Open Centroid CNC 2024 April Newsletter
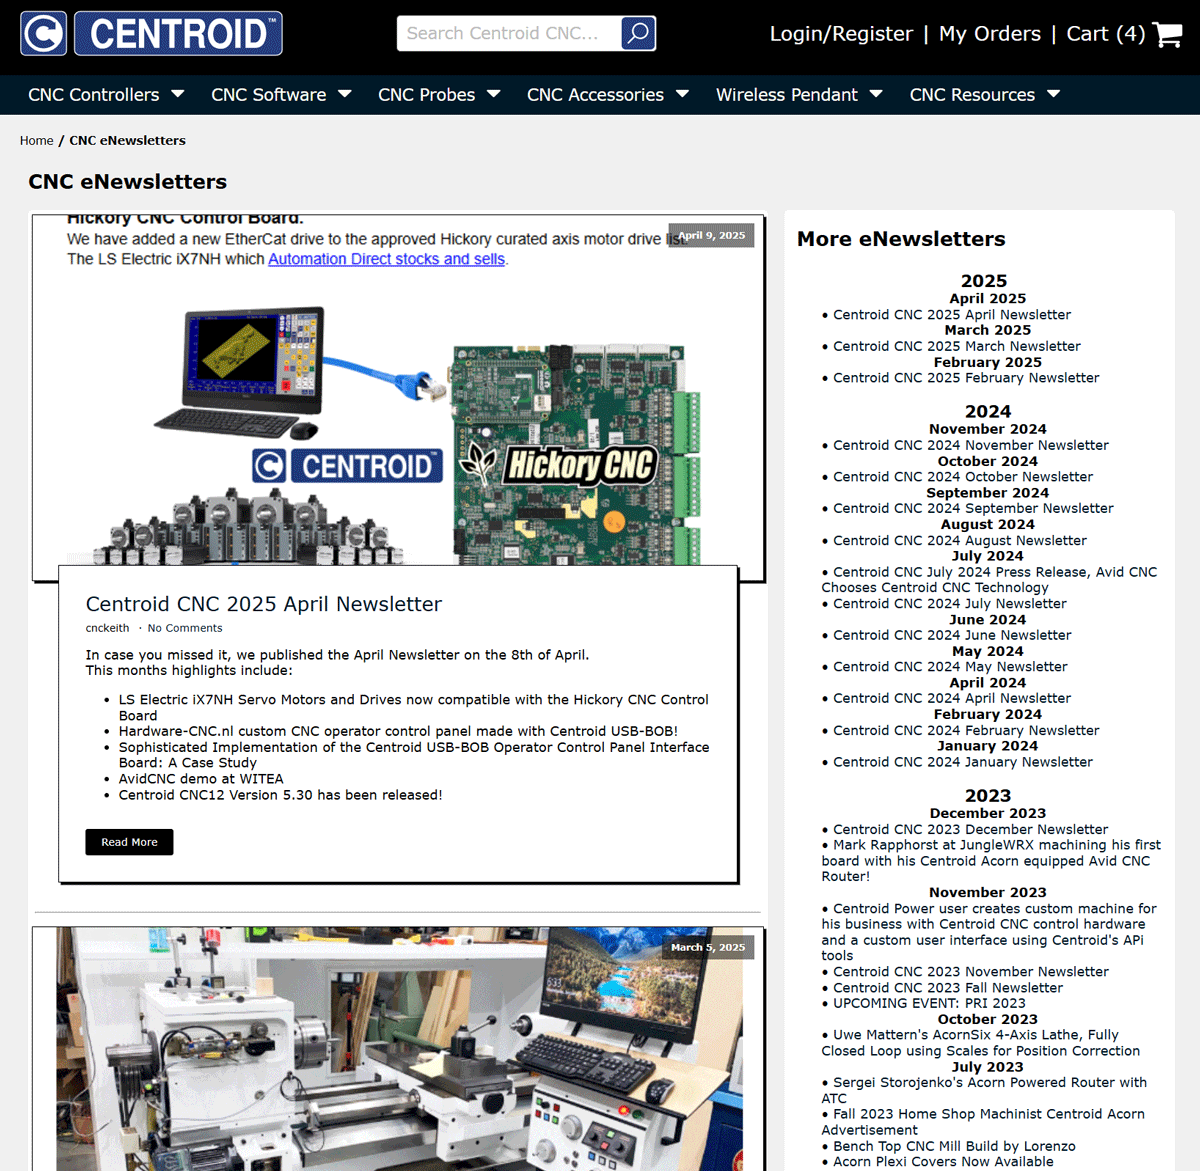The image size is (1200, 1171). point(952,699)
